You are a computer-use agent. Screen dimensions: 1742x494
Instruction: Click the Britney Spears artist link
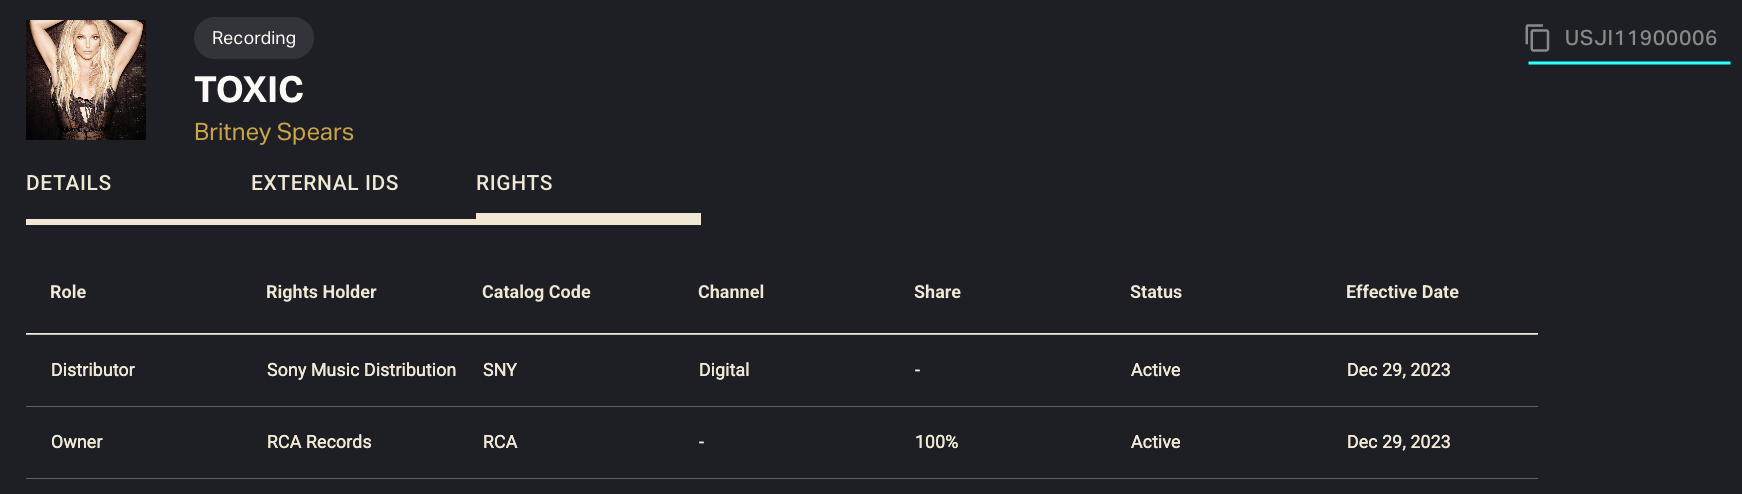(274, 132)
